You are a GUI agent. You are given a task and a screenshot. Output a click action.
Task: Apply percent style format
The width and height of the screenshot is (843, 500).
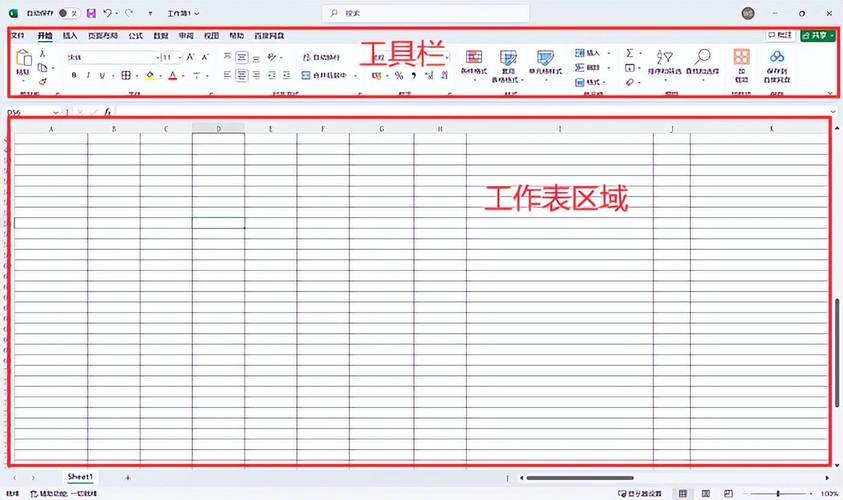coord(399,76)
